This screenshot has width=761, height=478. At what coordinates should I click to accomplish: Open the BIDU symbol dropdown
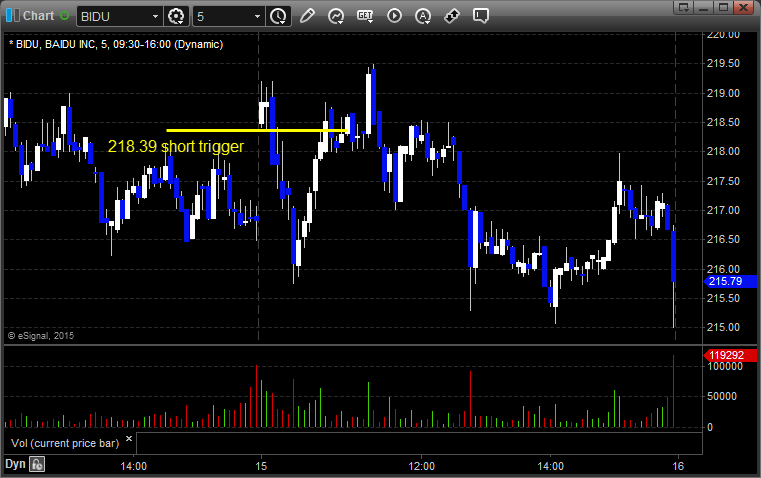click(x=155, y=16)
